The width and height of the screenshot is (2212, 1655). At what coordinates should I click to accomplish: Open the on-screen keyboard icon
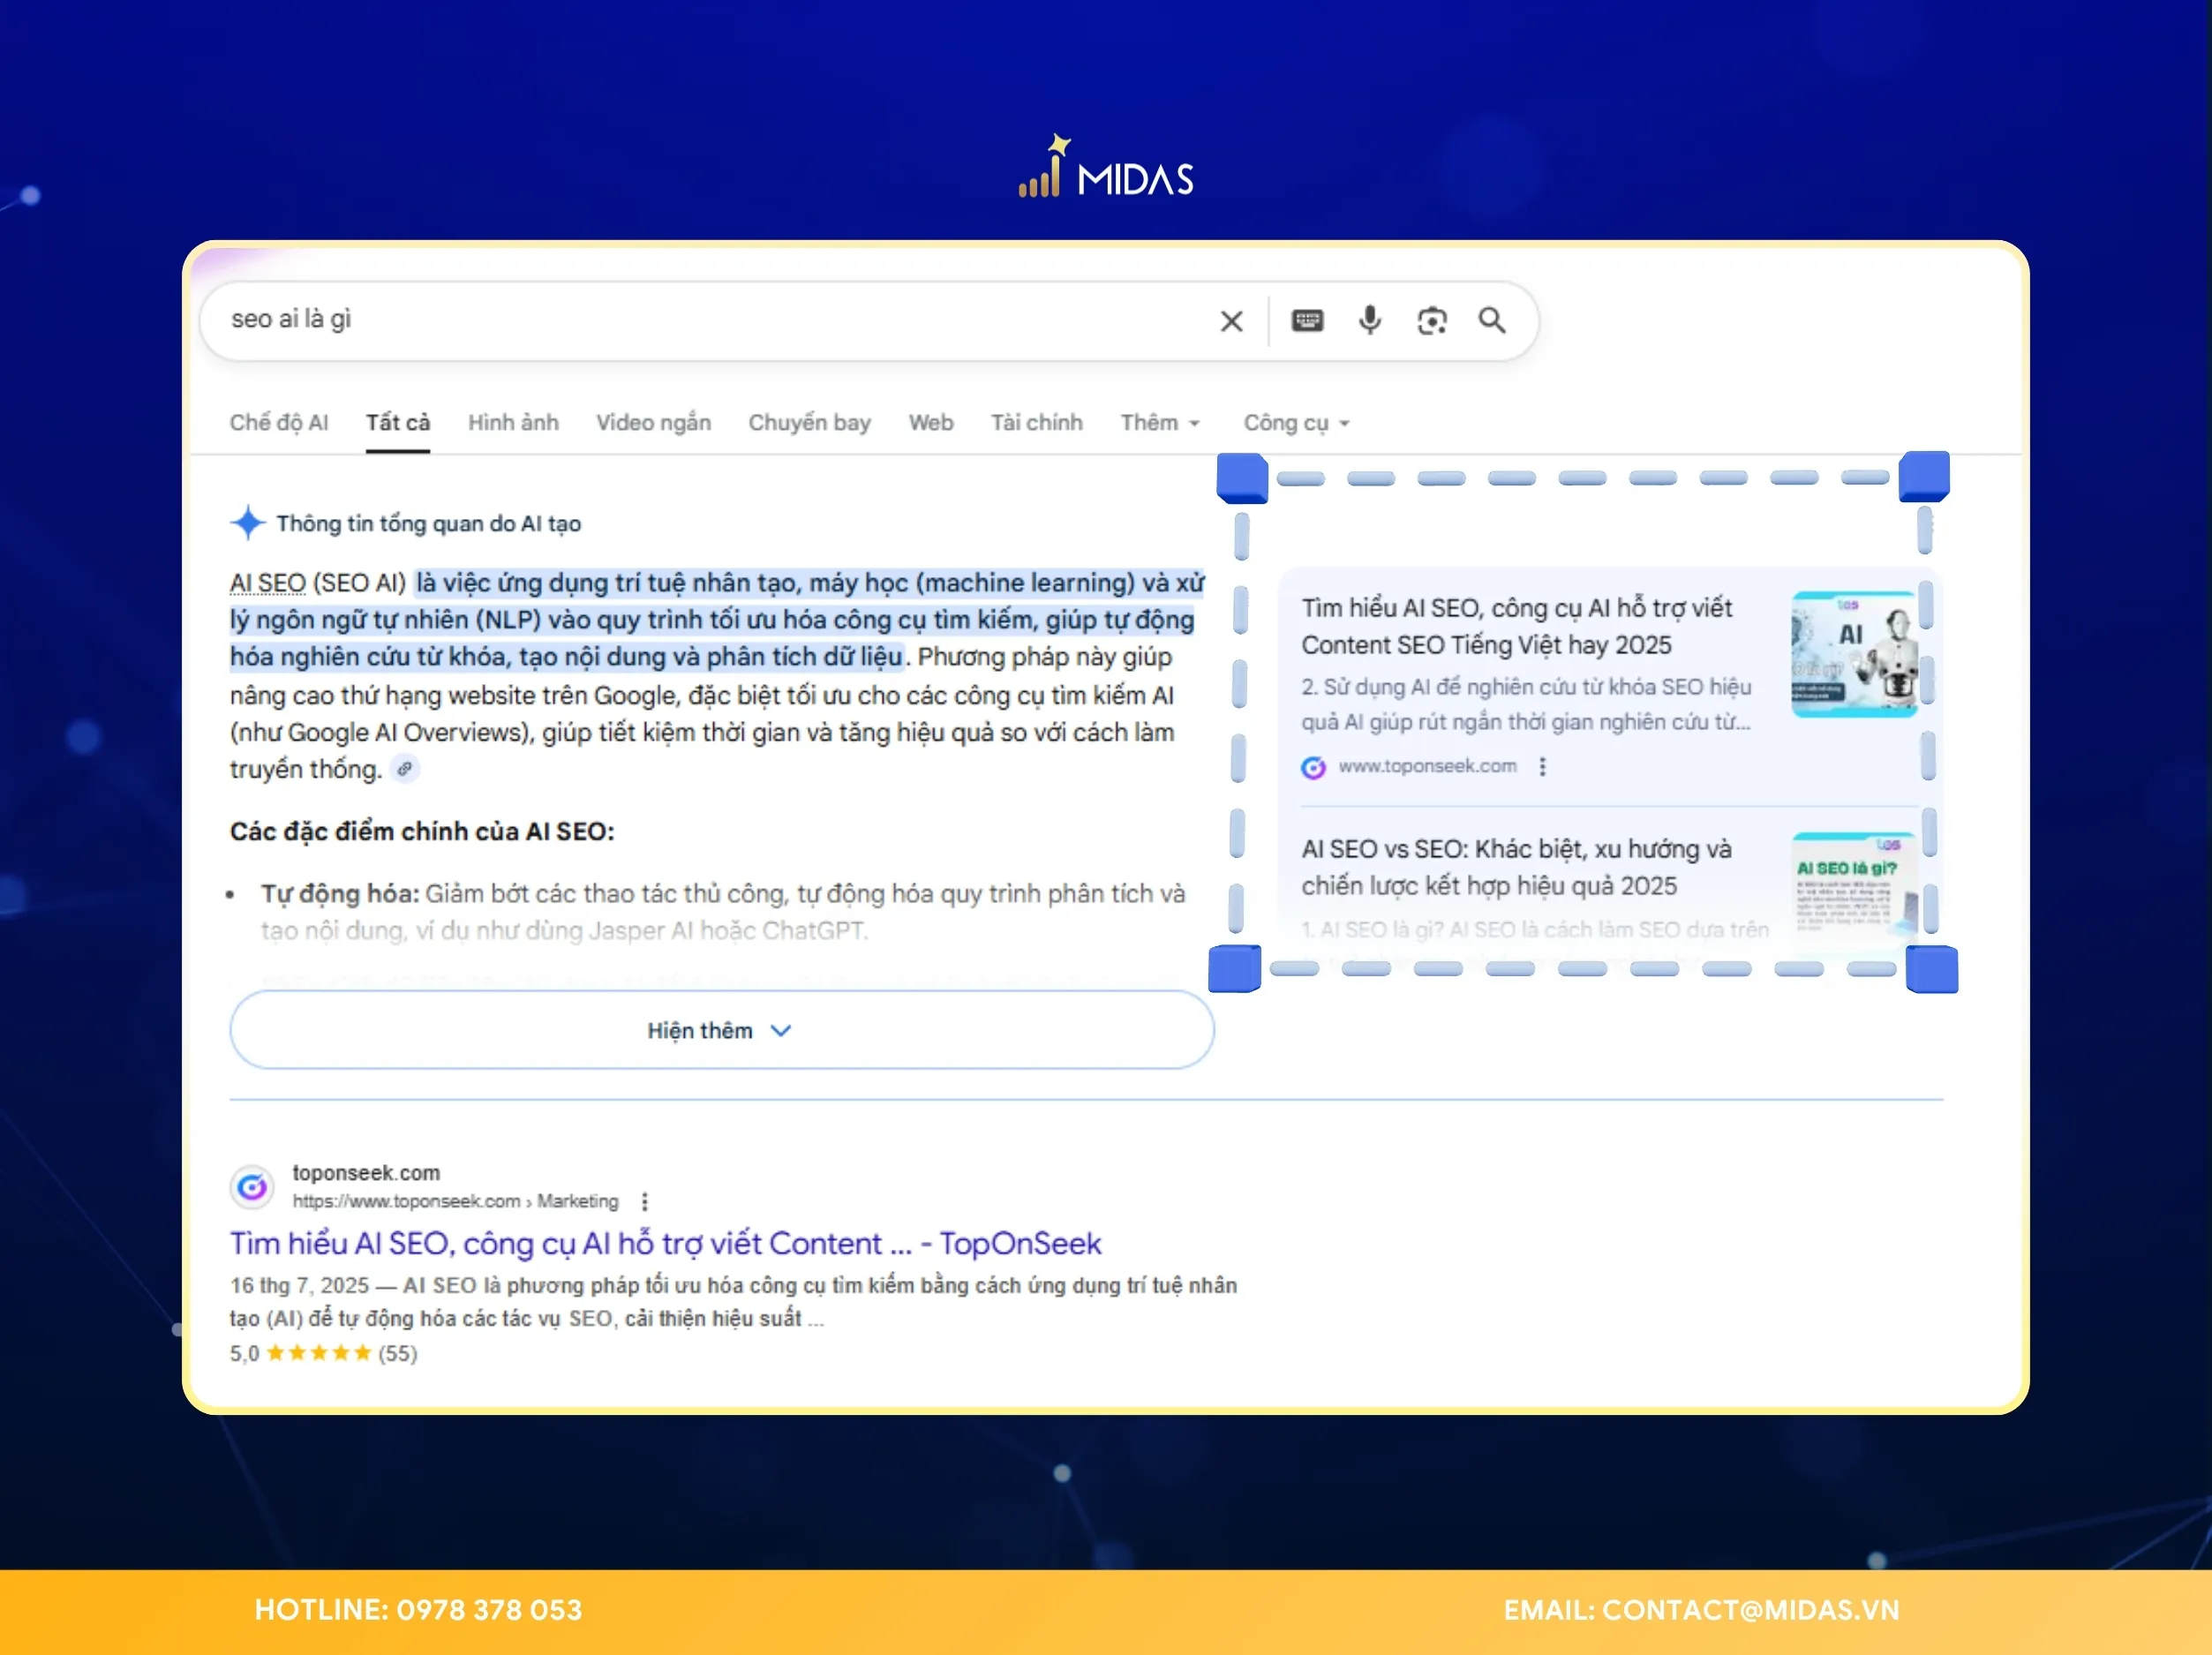pos(1307,321)
